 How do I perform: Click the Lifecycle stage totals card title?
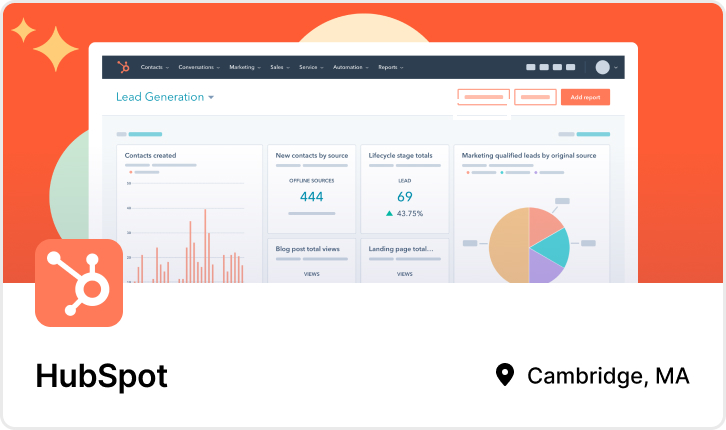(401, 156)
